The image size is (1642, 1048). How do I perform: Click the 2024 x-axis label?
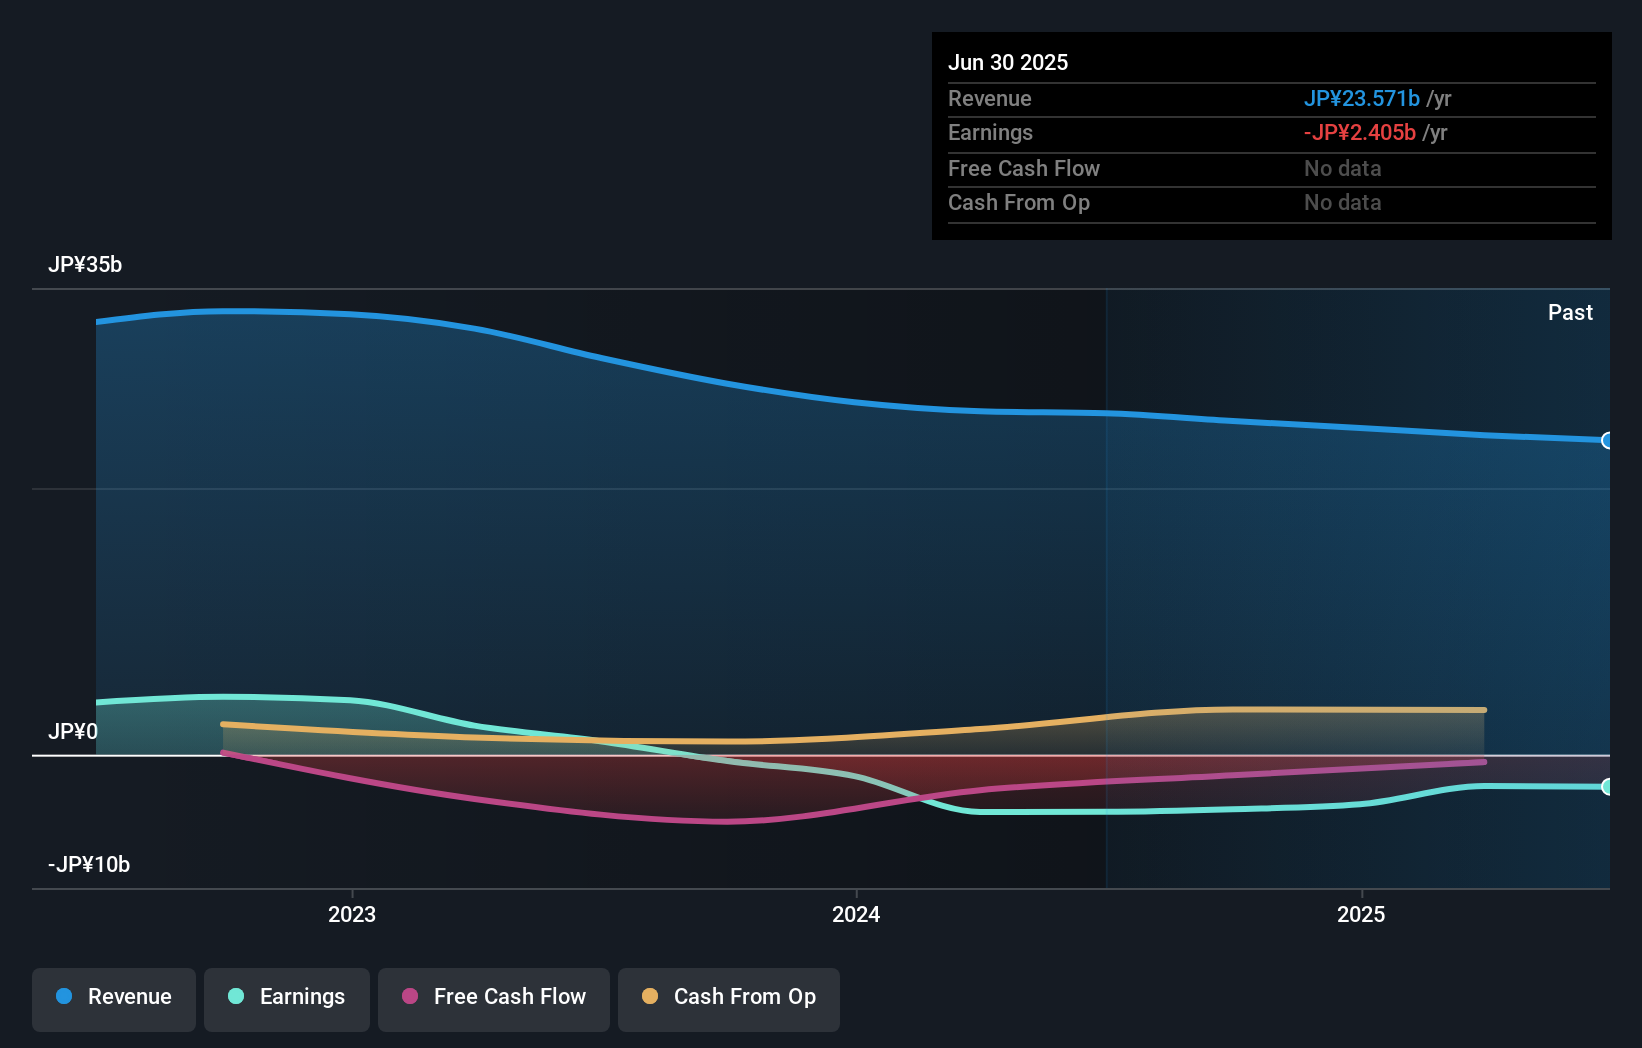pos(856,914)
